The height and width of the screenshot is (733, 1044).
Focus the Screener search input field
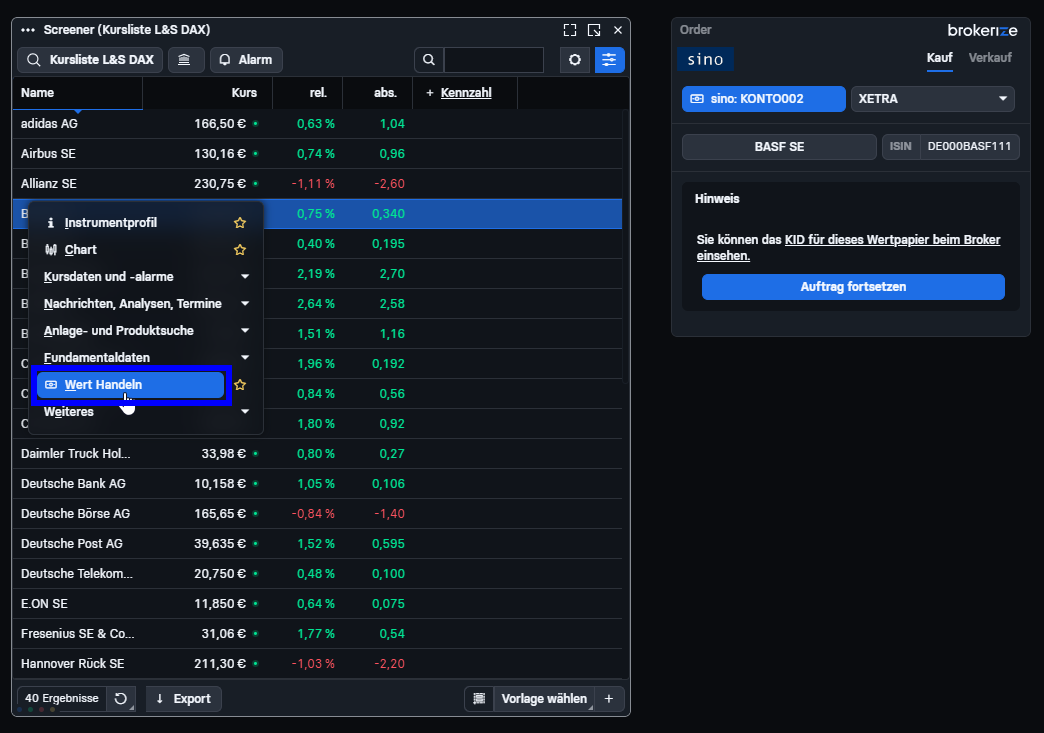pos(493,60)
